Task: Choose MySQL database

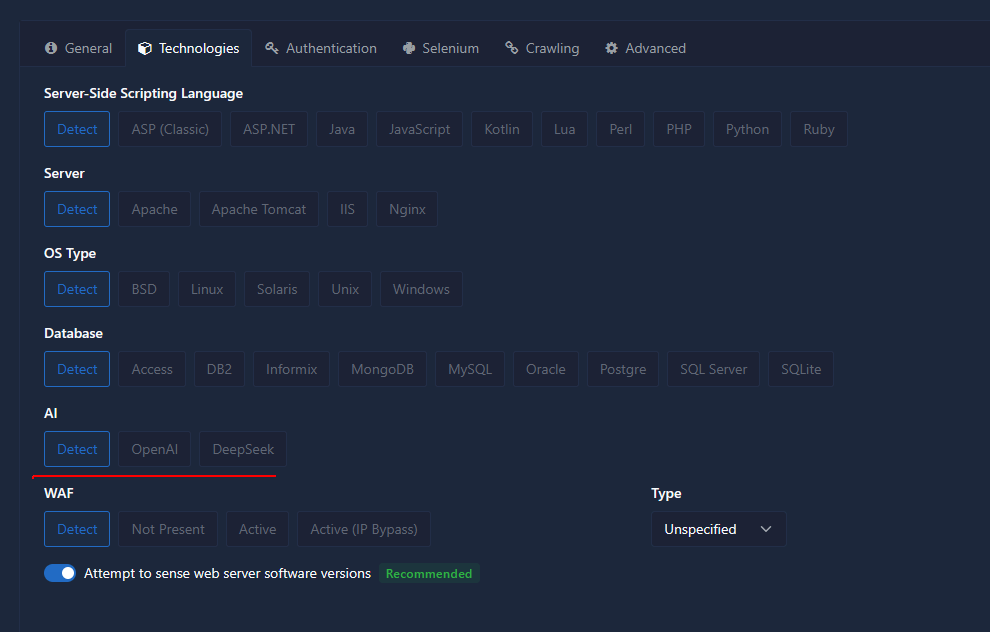Action: (x=470, y=369)
